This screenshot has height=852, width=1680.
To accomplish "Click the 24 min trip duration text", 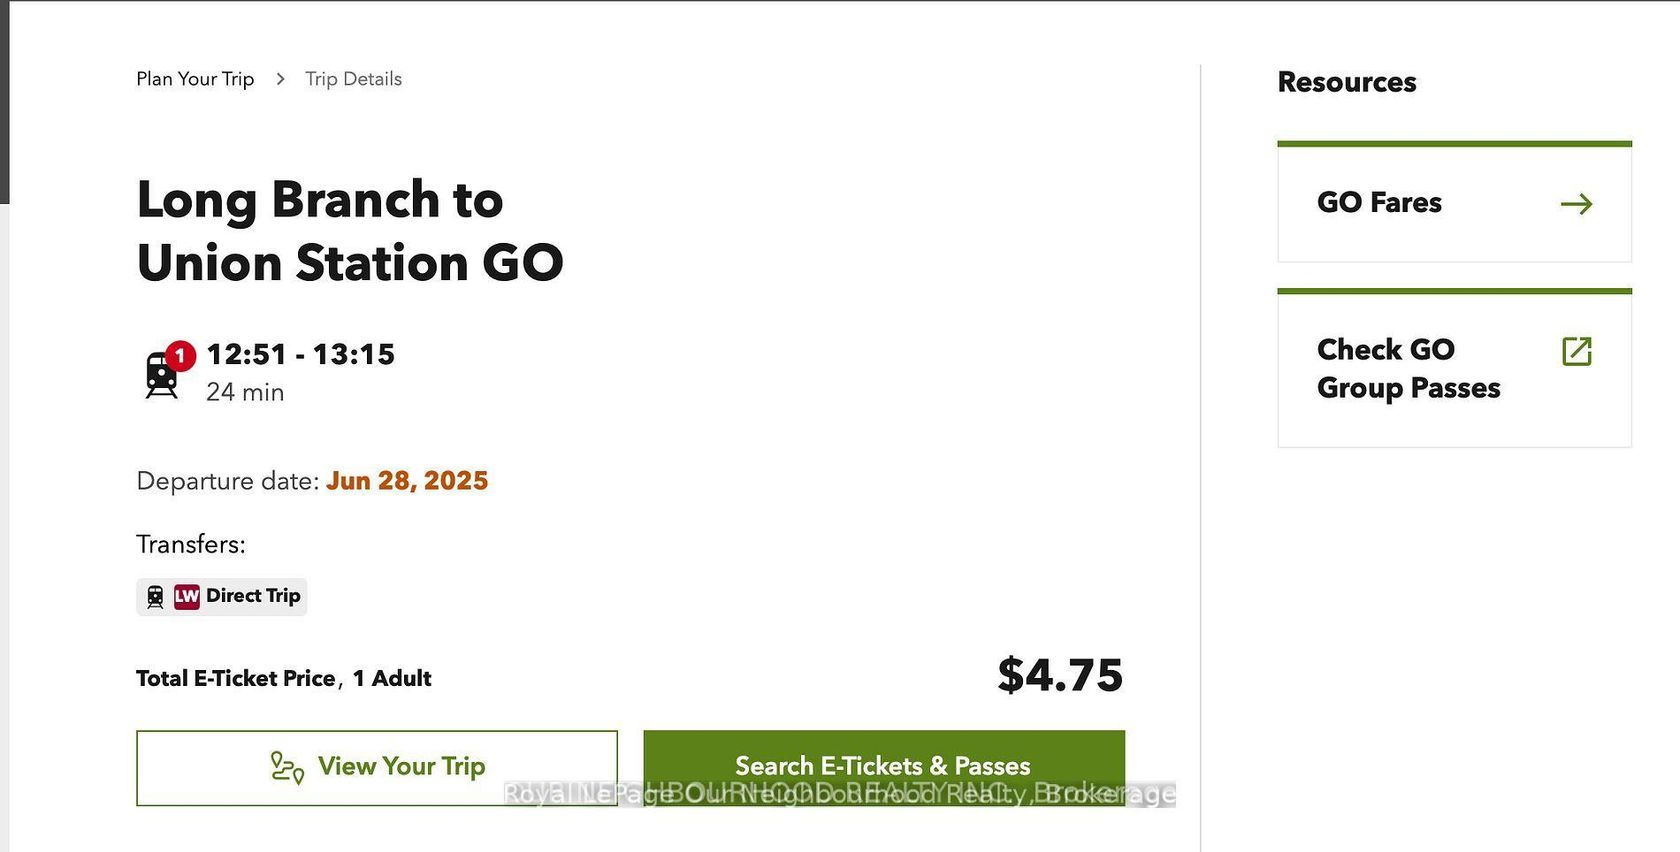I will click(245, 392).
